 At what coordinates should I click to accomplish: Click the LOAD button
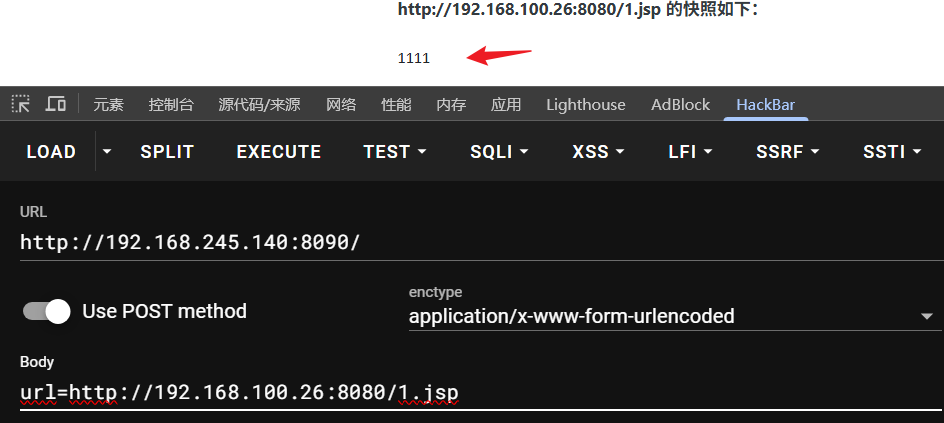51,152
